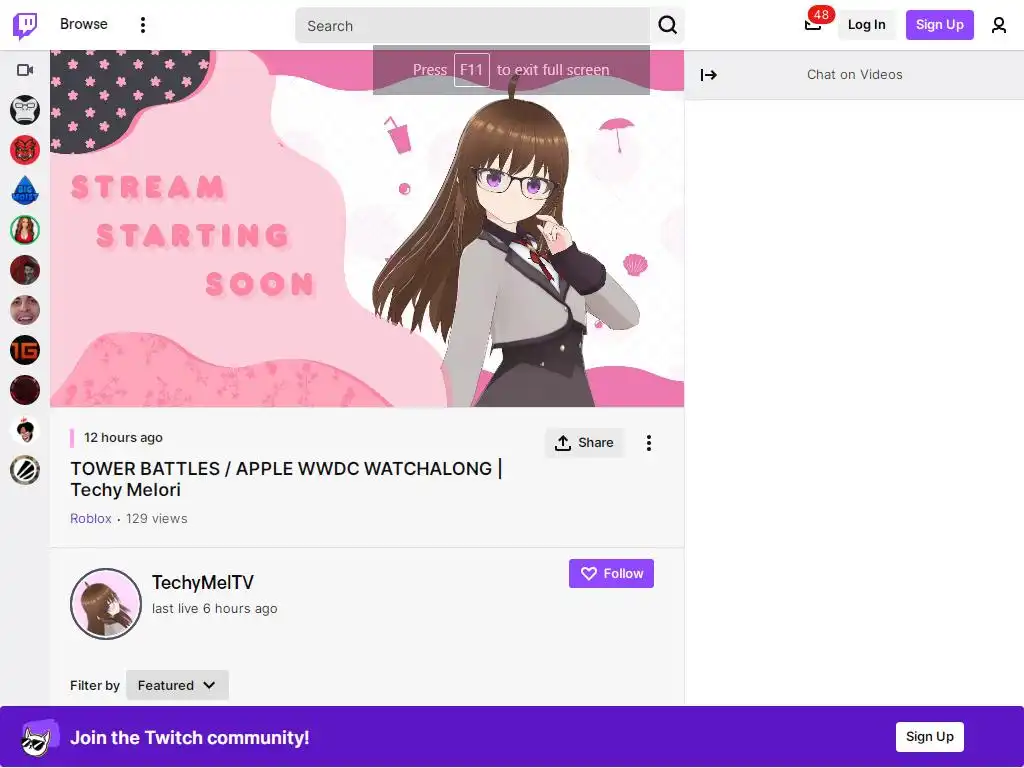Open TechyMelTV profile avatar
Screen dimensions: 1024x768
point(106,603)
